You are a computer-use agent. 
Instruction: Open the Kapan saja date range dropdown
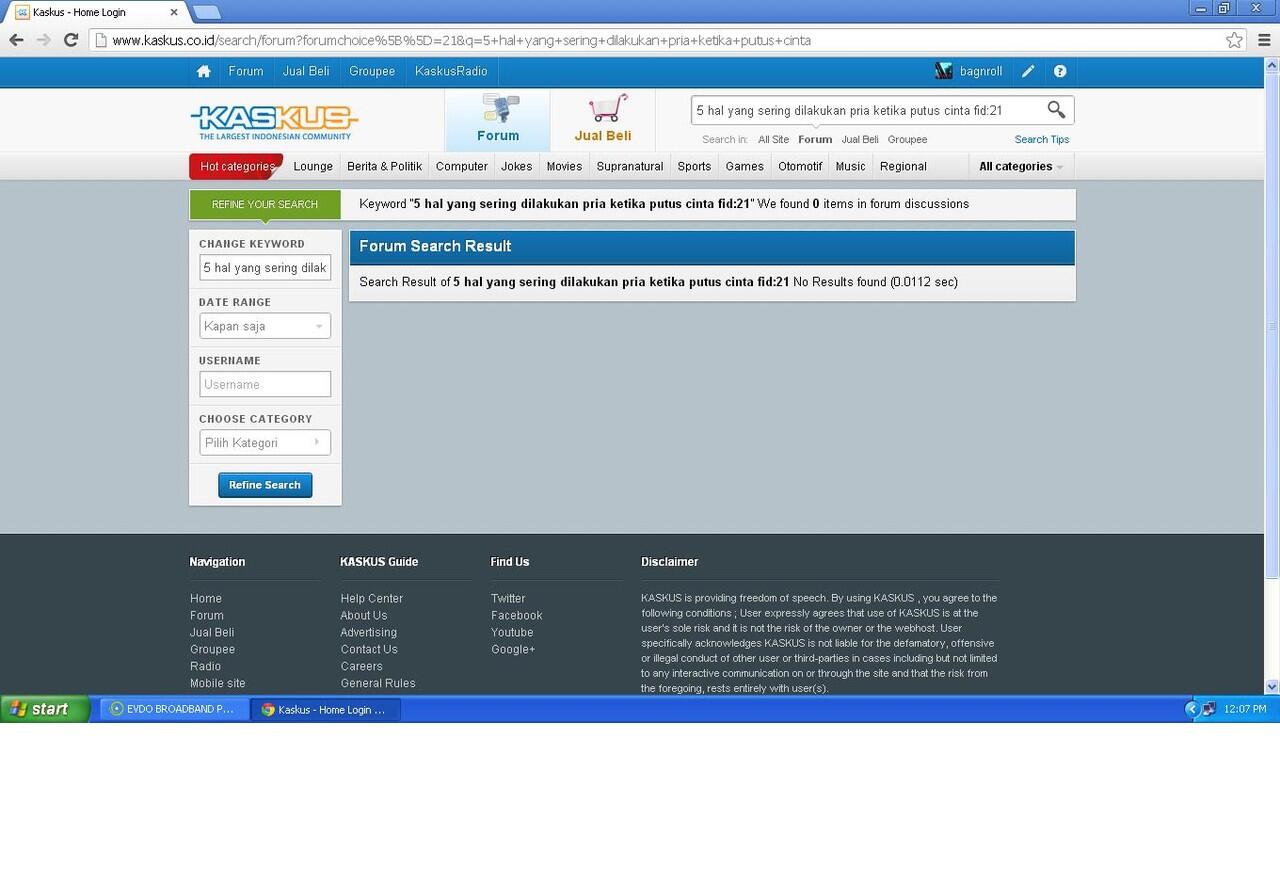point(265,326)
